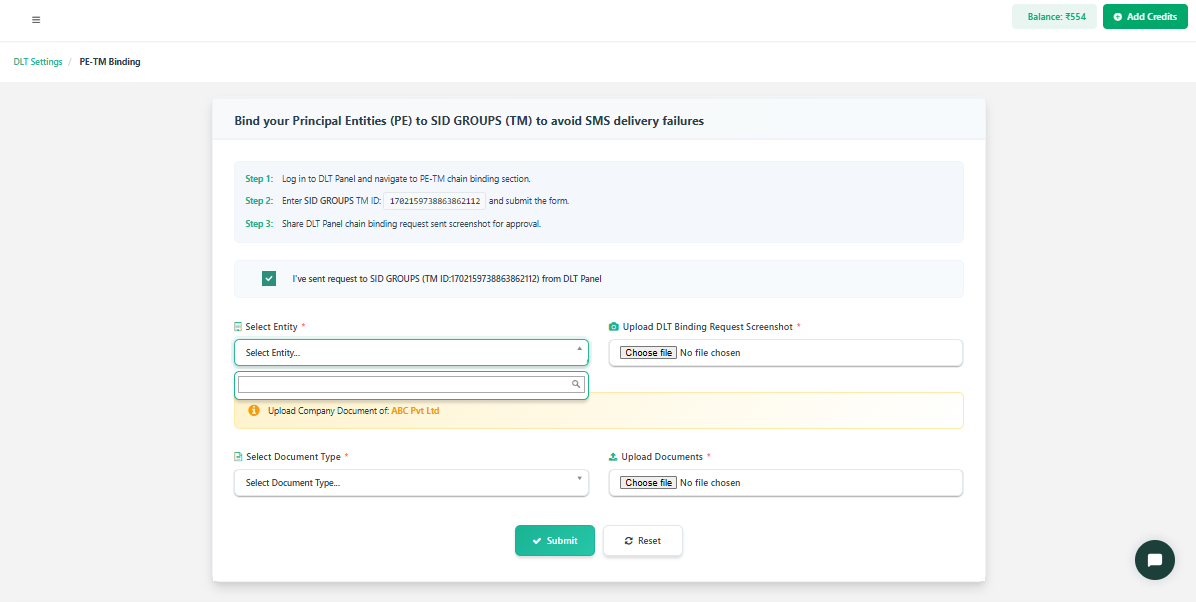Click the orange info icon in notice
1196x602 pixels.
pos(253,410)
